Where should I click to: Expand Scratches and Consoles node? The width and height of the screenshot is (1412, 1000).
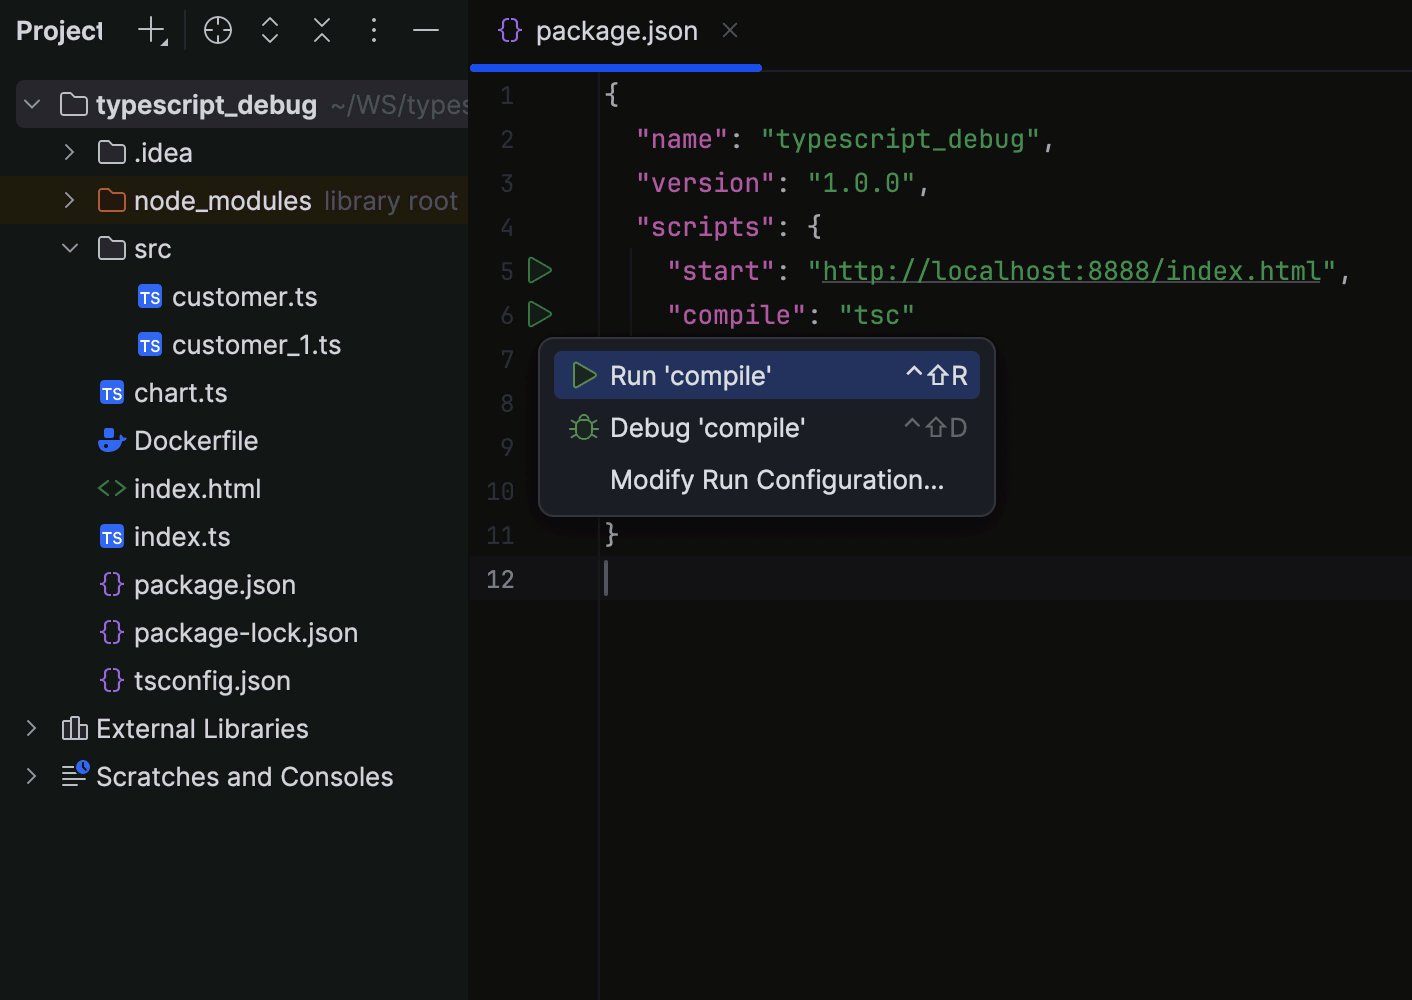tap(31, 776)
